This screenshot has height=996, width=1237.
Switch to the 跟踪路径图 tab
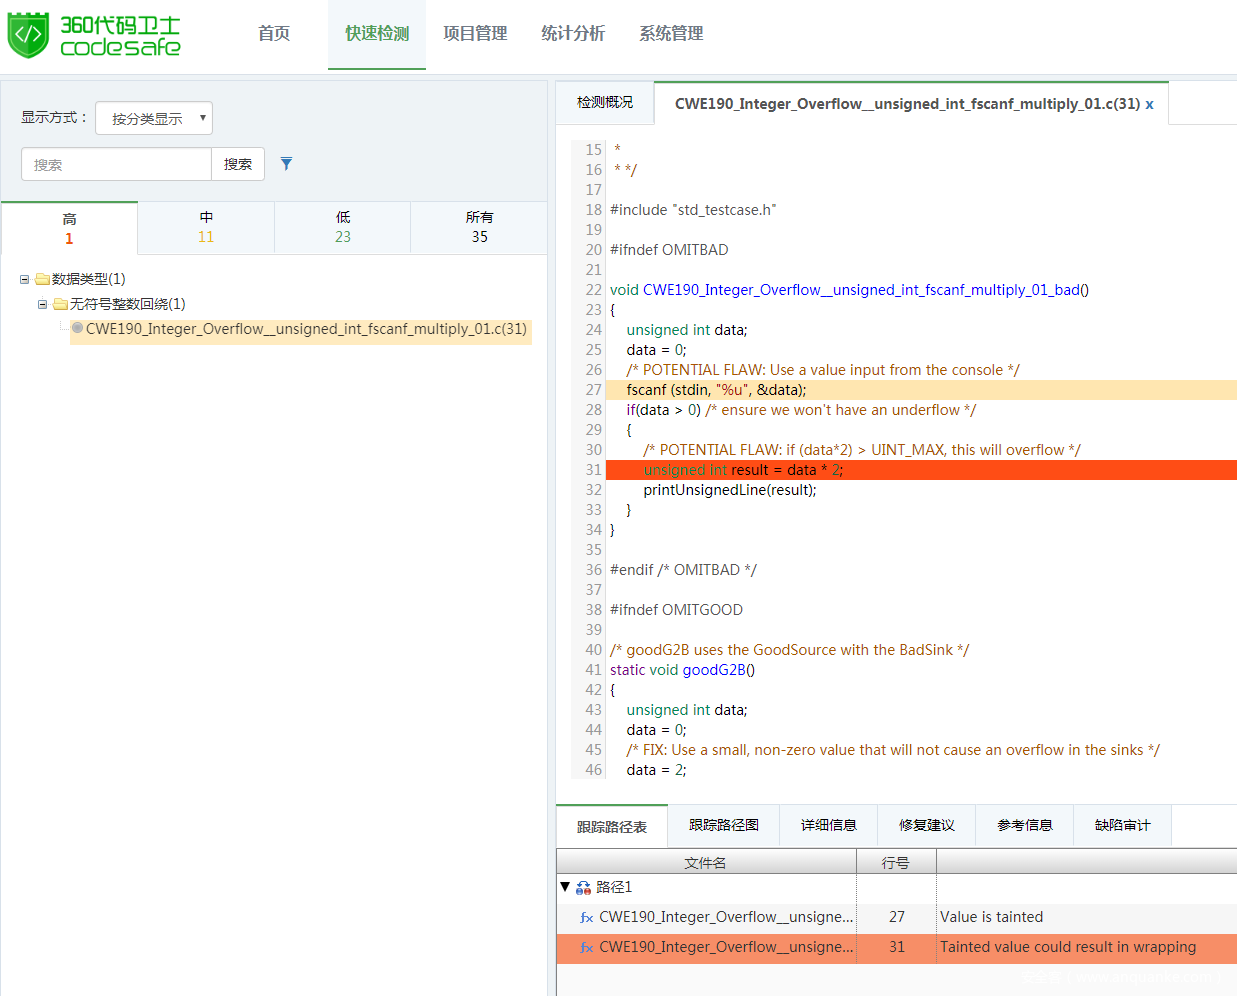click(x=723, y=826)
